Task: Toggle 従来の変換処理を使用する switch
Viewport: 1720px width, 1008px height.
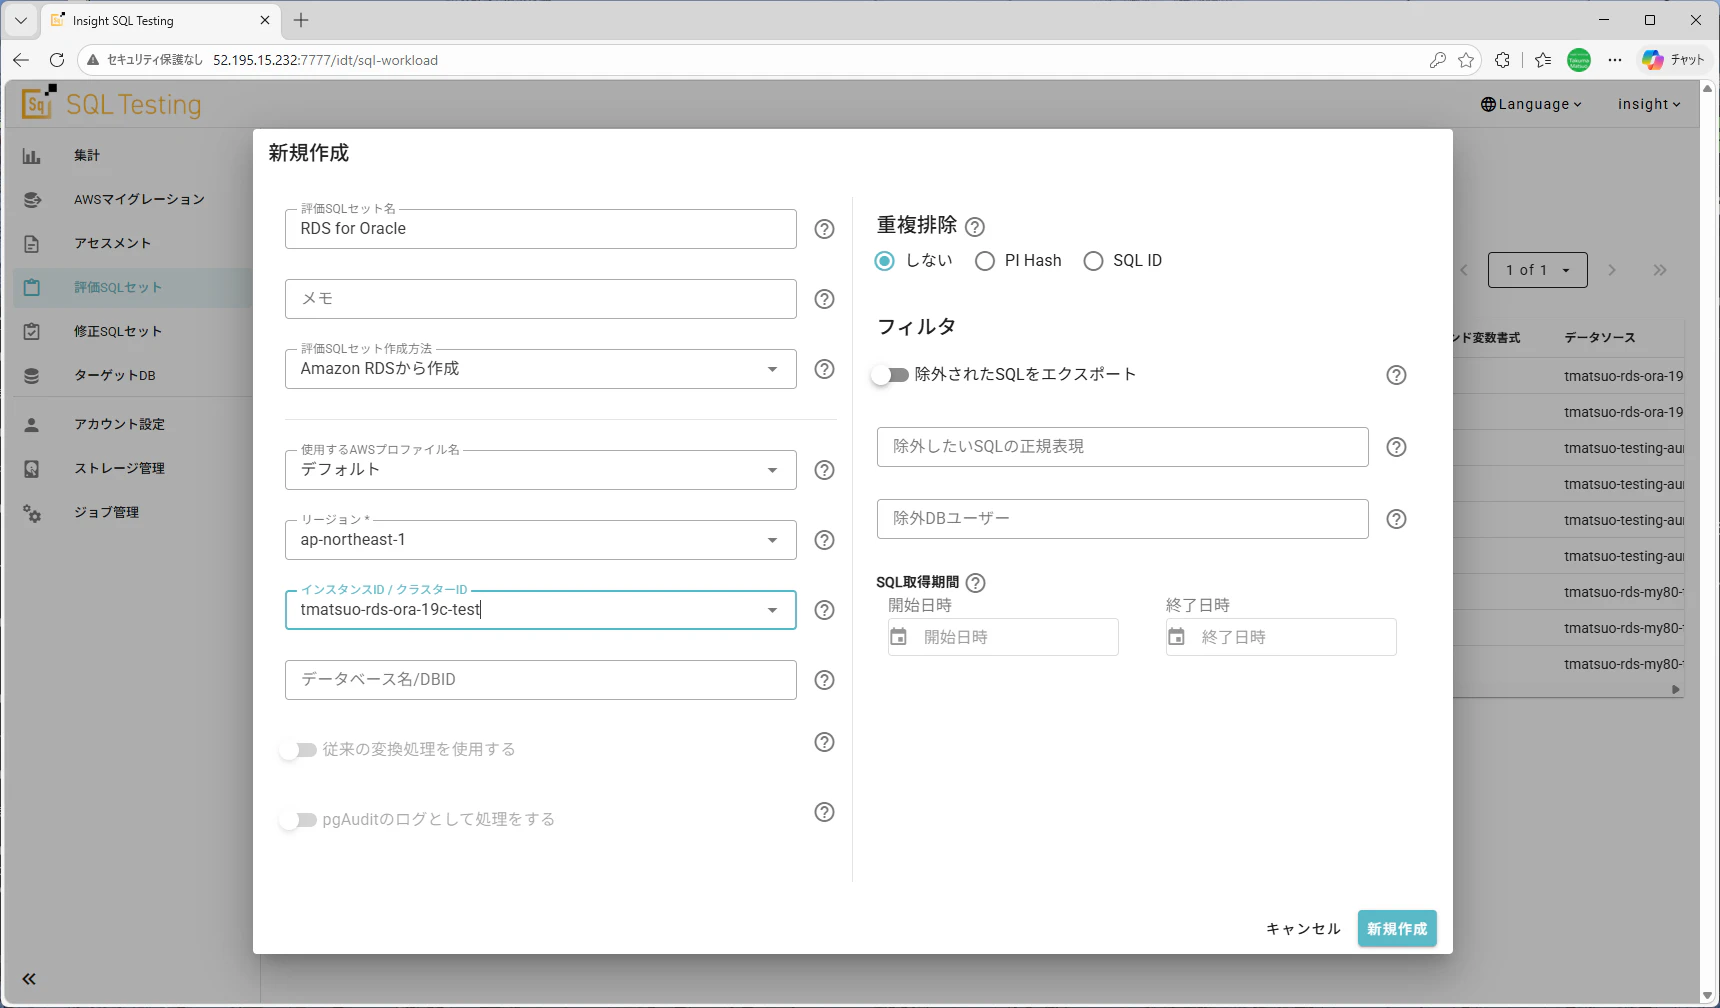Action: coord(297,750)
